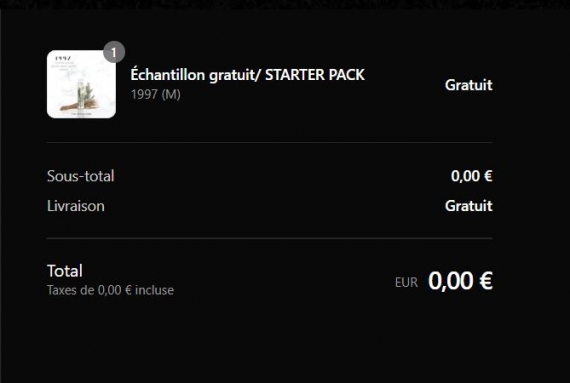Click the quantity badge showing 1
This screenshot has height=383, width=570.
coord(114,52)
